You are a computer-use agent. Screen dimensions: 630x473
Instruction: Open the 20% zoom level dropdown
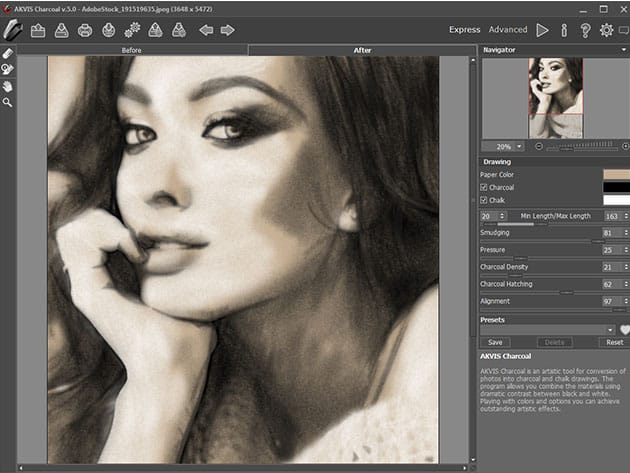(502, 146)
